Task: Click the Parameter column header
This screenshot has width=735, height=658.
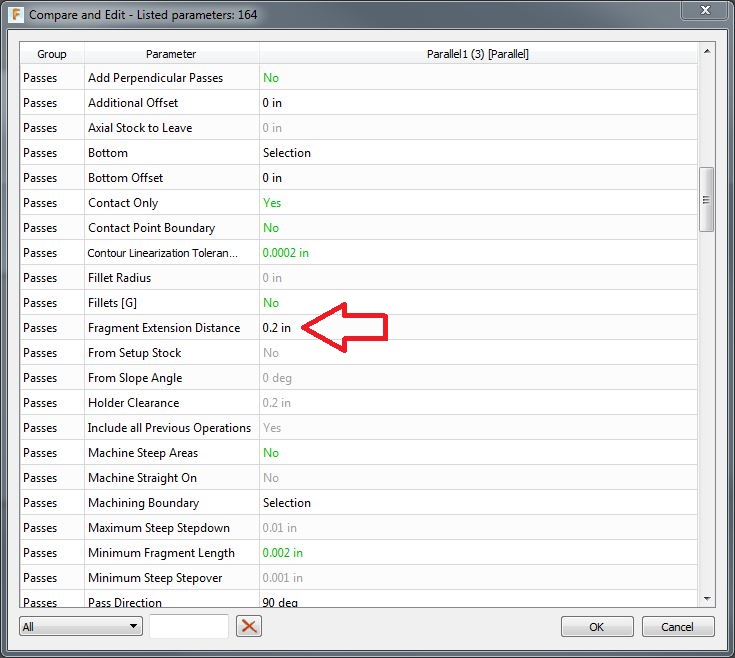Action: 171,54
